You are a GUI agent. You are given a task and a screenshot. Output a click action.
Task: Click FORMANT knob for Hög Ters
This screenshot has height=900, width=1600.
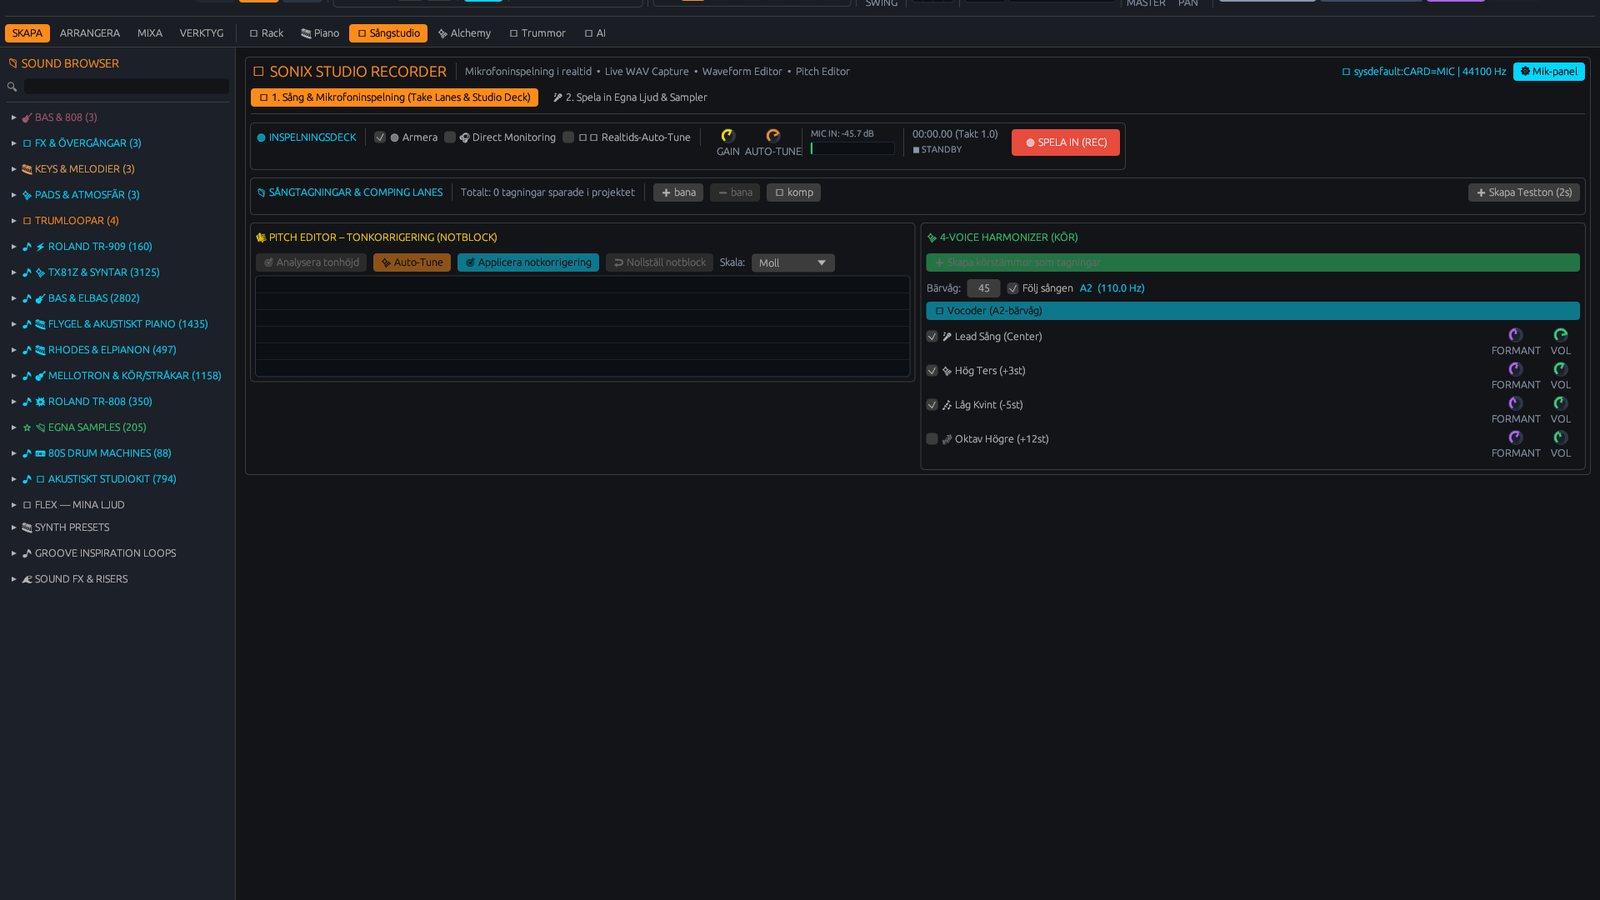1516,369
